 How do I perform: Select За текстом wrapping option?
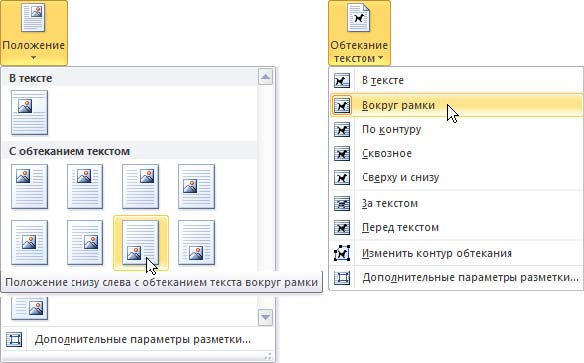tap(456, 204)
